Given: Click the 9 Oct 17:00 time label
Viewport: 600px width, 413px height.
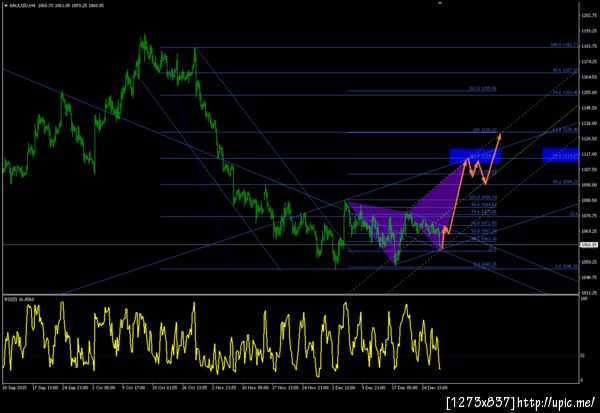Looking at the screenshot, I should click(x=134, y=388).
